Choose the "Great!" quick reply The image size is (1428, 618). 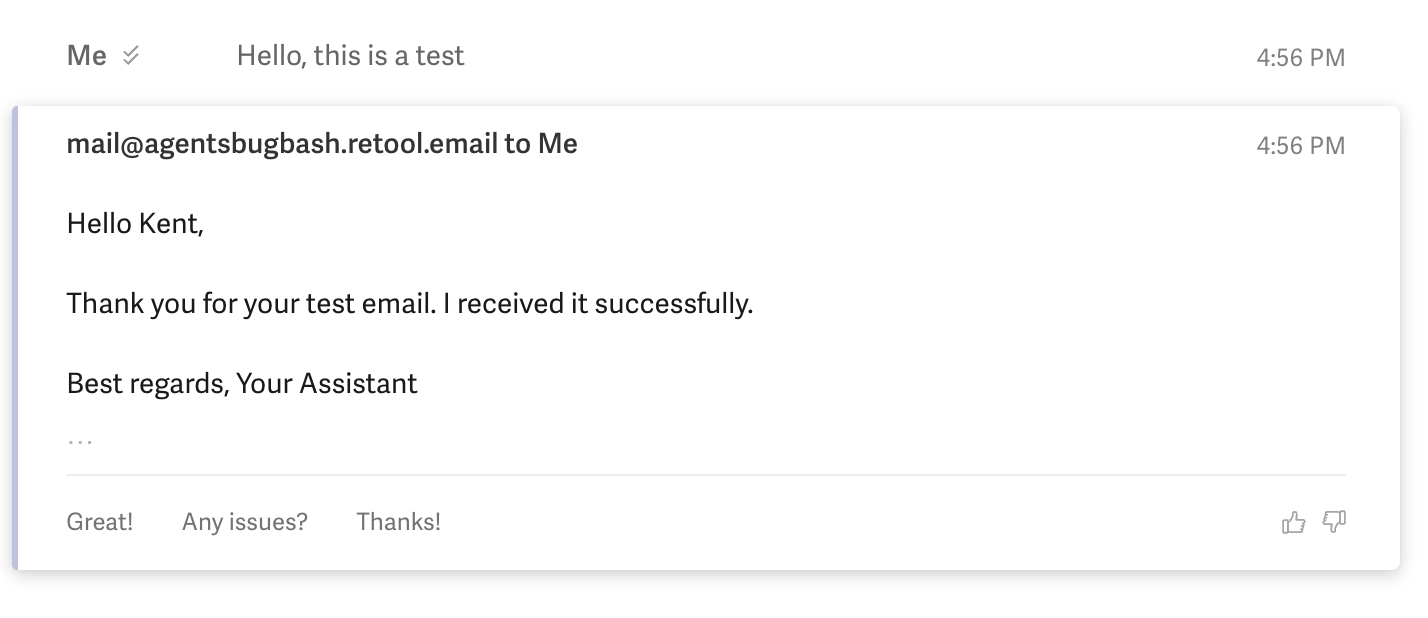[x=100, y=522]
